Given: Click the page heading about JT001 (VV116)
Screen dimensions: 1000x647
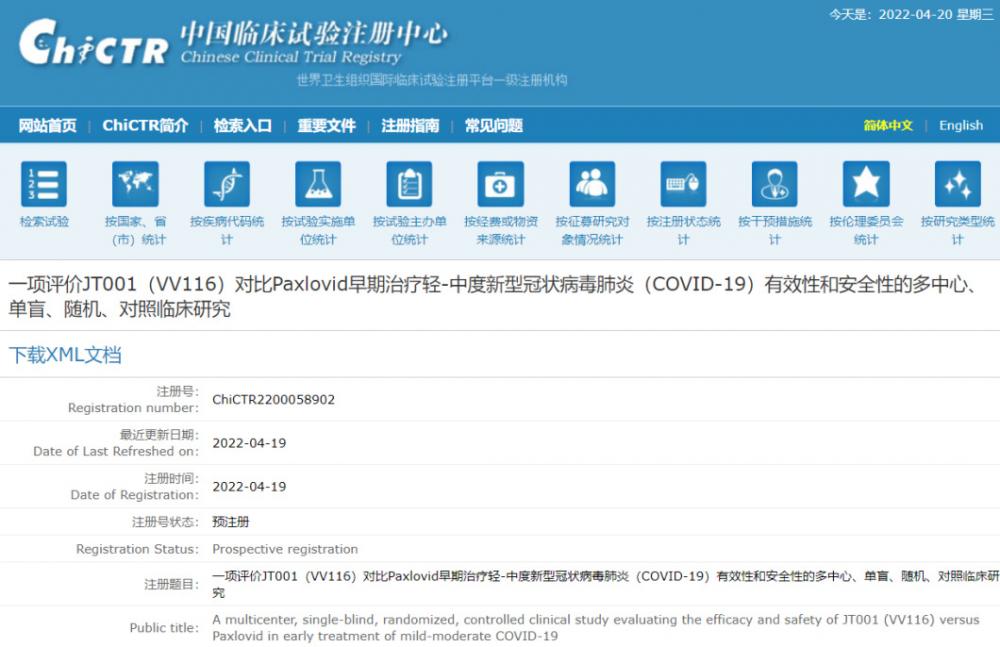Looking at the screenshot, I should [492, 296].
